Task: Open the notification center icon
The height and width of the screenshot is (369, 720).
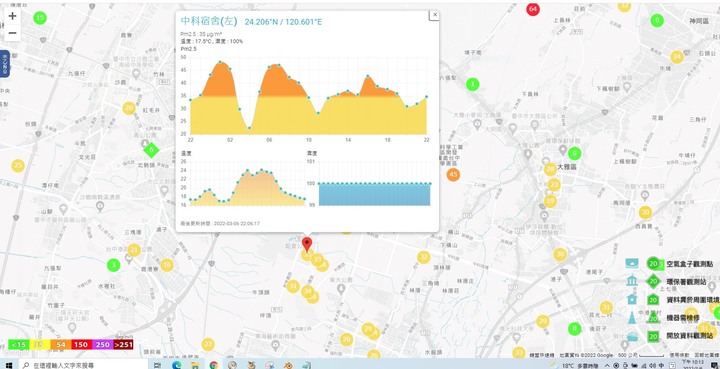Action: pyautogui.click(x=714, y=365)
